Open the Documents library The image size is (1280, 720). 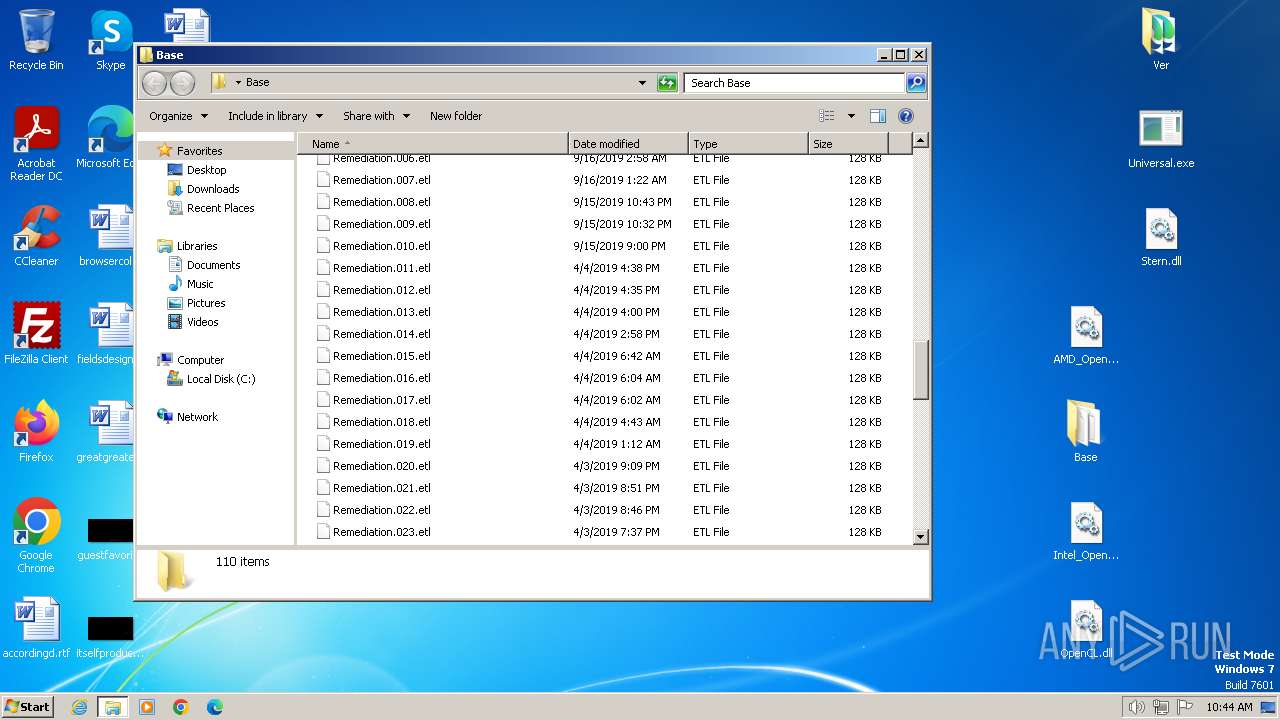coord(213,265)
